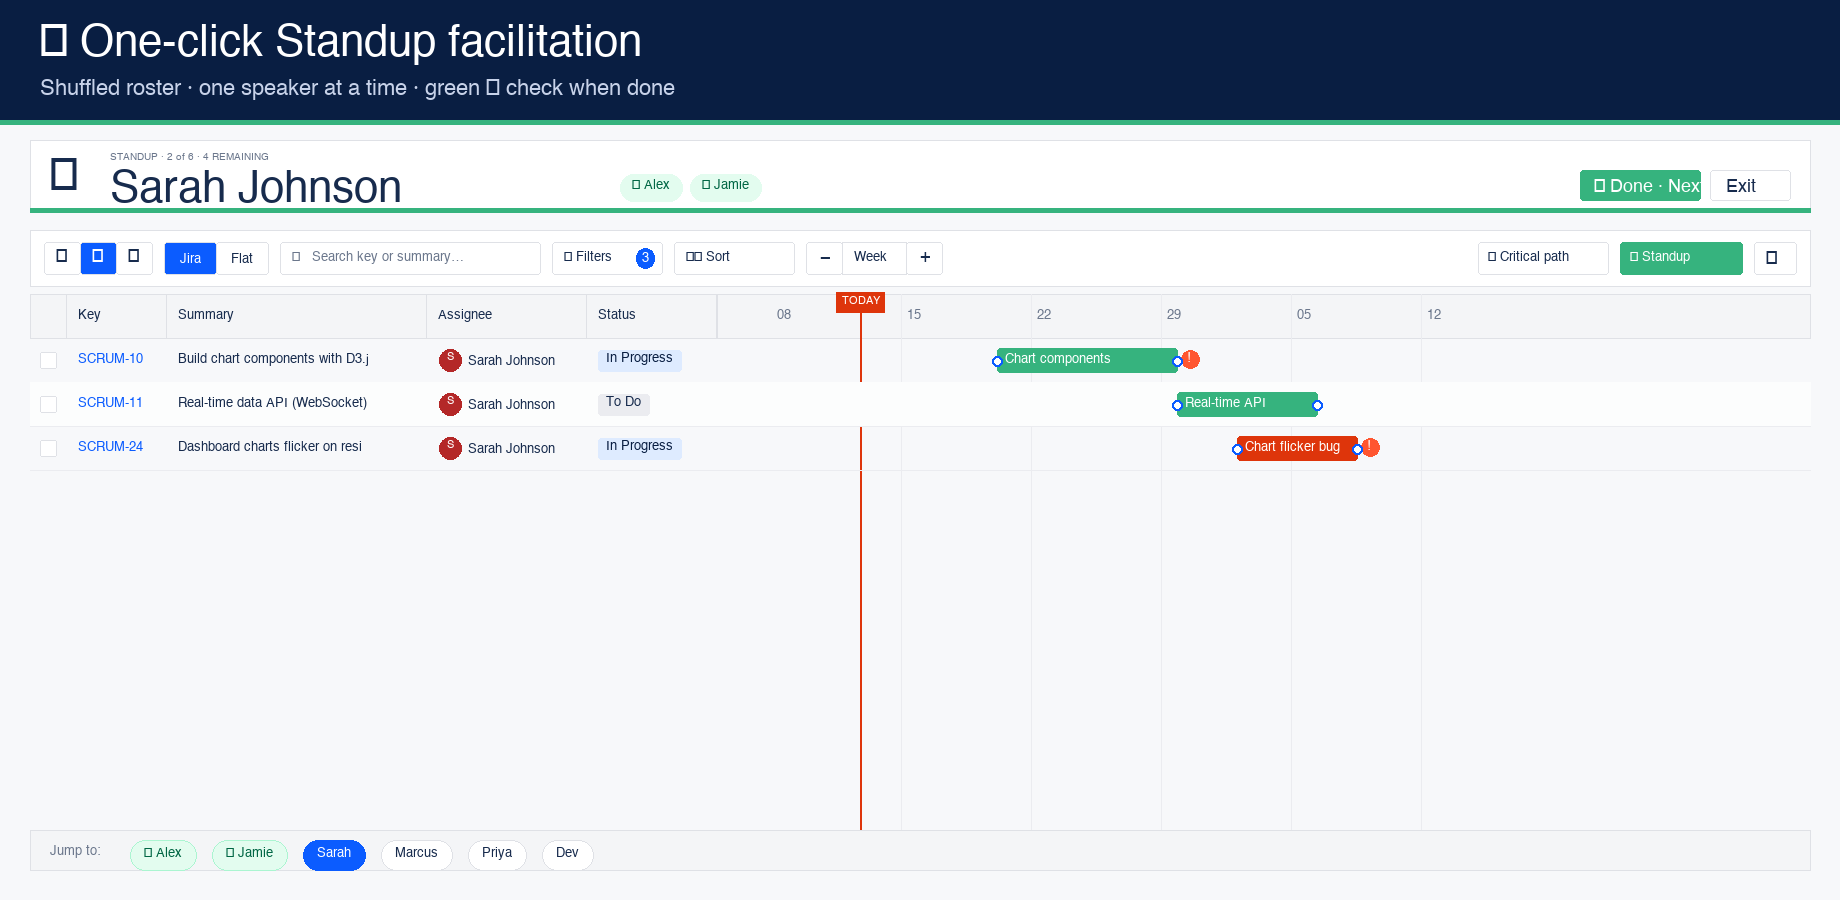Screen dimensions: 1840x900
Task: Open the SCRUM-24 issue link
Action: pyautogui.click(x=110, y=447)
